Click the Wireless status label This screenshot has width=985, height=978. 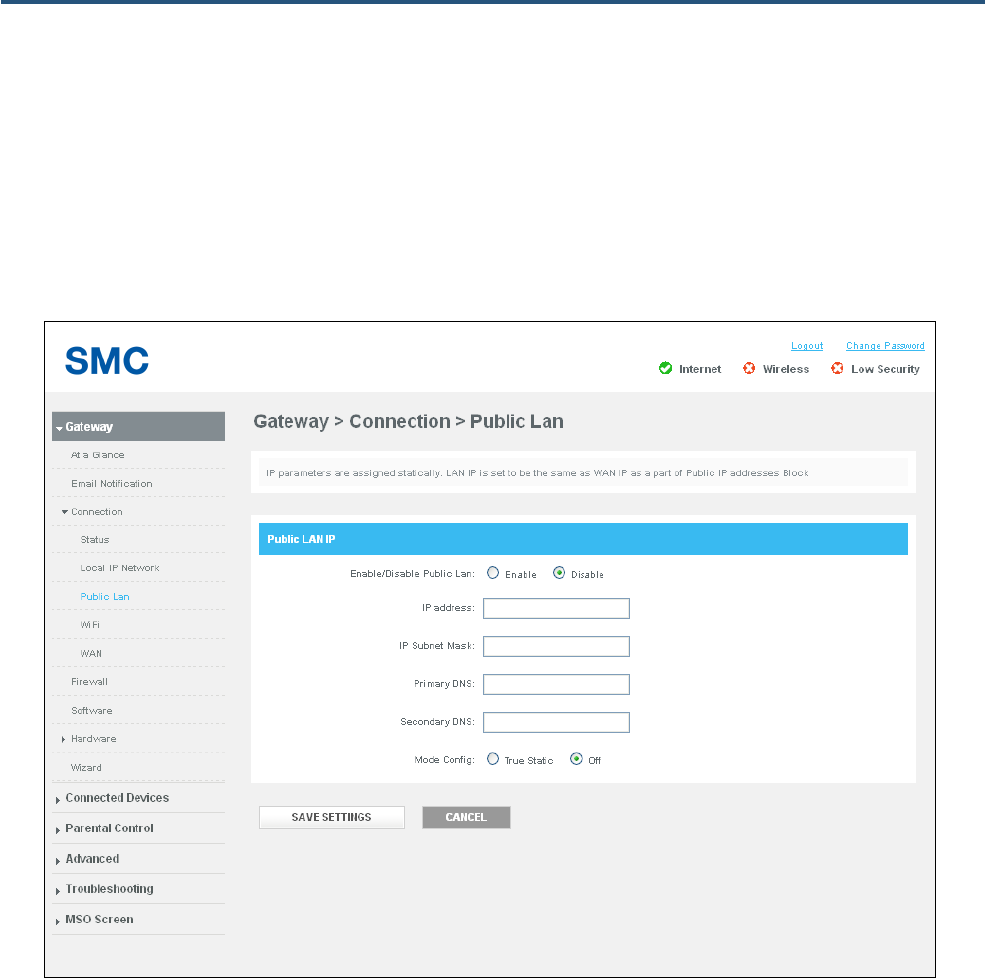pyautogui.click(x=786, y=369)
